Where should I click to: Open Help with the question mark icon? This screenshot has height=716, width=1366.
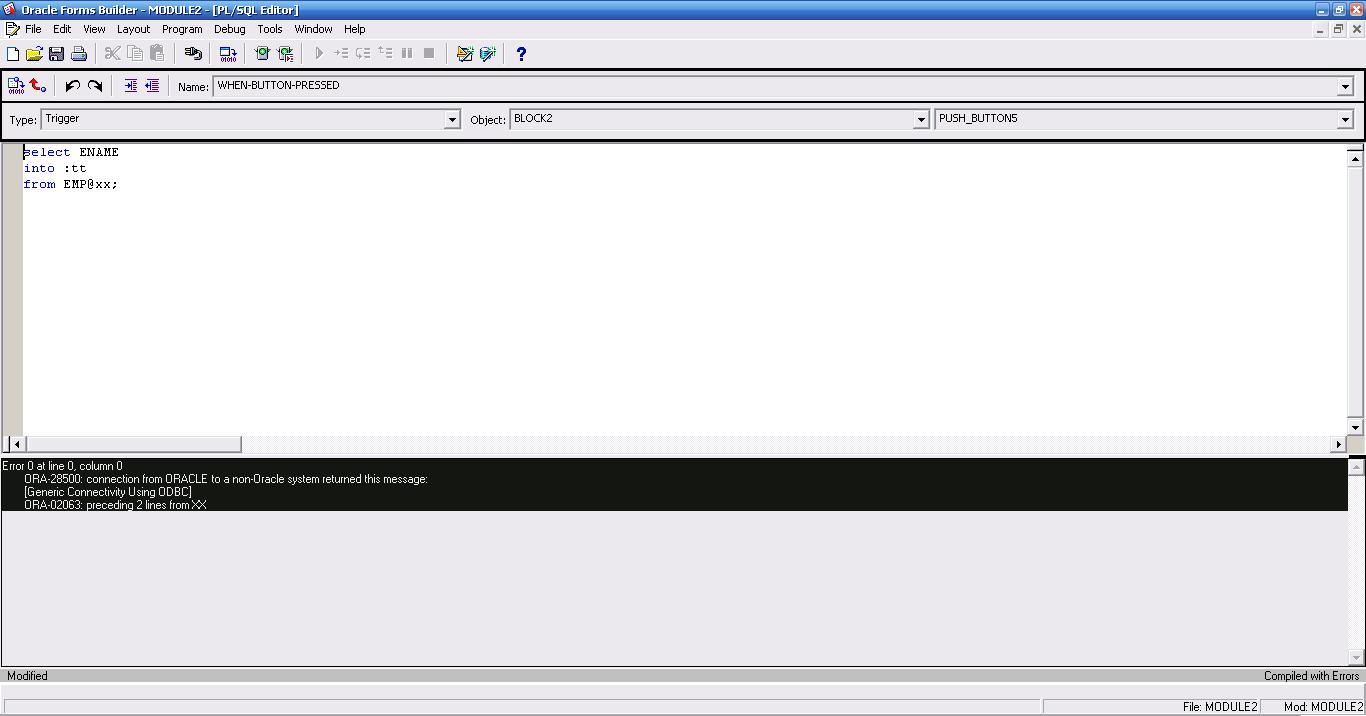tap(520, 54)
